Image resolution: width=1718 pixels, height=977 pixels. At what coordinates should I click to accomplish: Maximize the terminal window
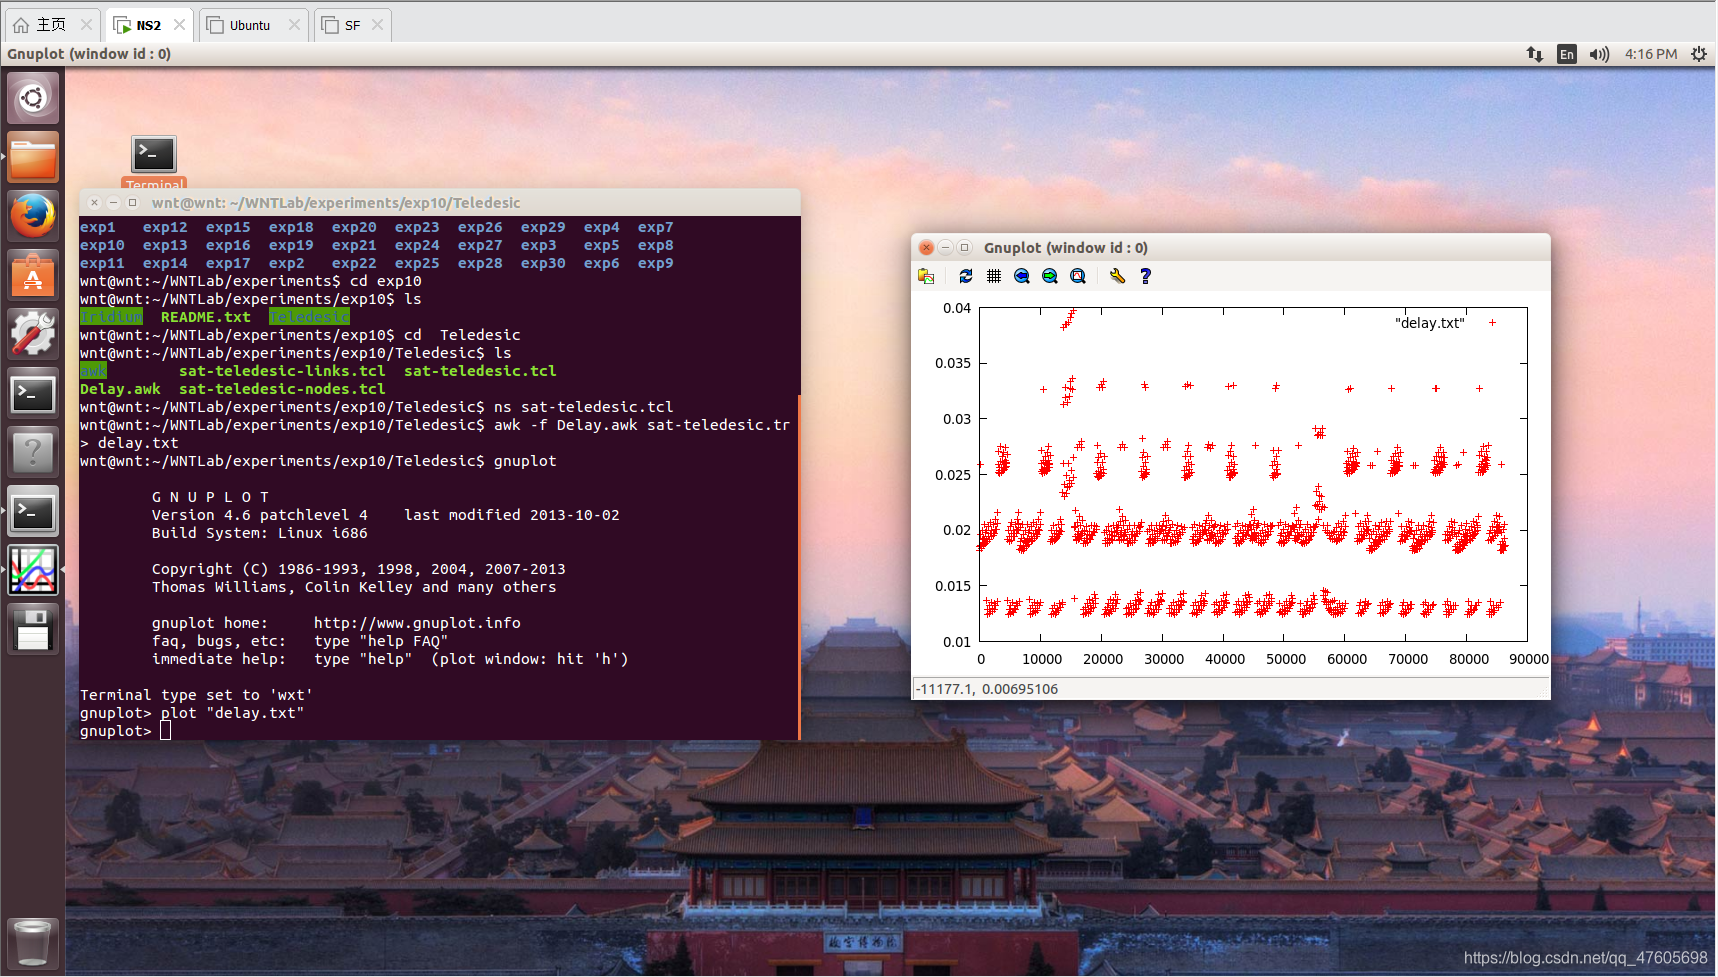coord(132,203)
